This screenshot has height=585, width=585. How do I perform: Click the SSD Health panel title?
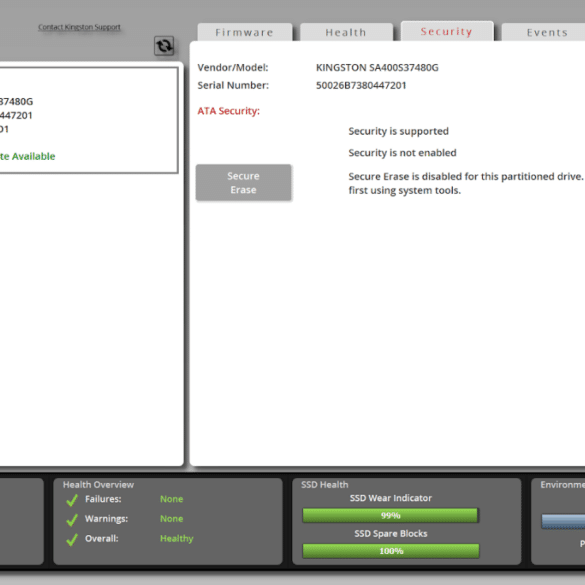click(325, 485)
